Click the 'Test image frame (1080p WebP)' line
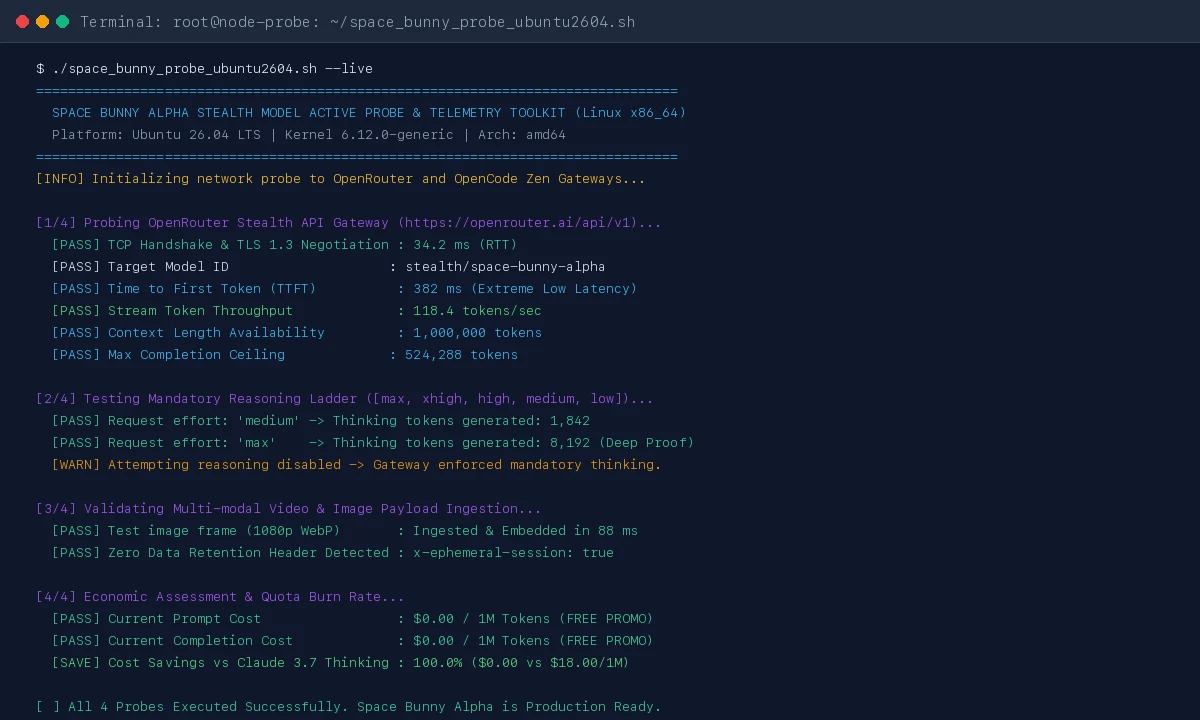 click(345, 531)
